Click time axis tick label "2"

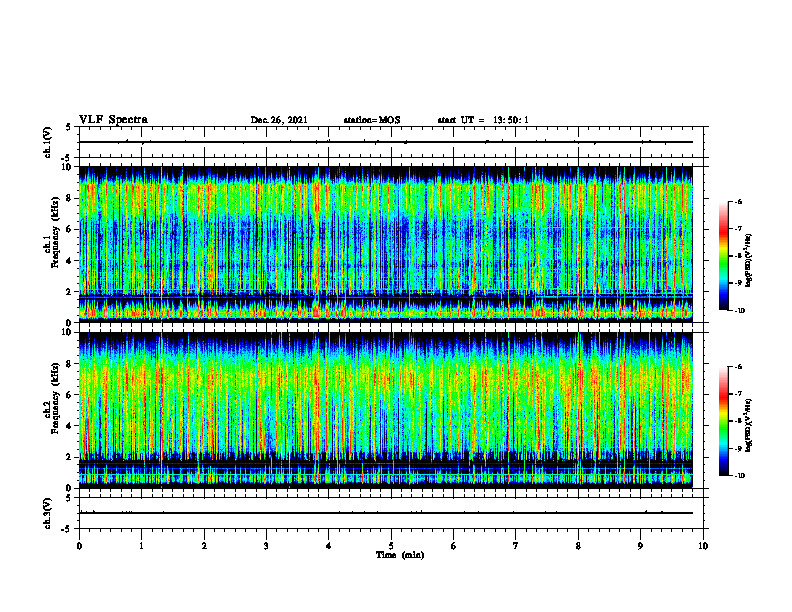coord(204,546)
